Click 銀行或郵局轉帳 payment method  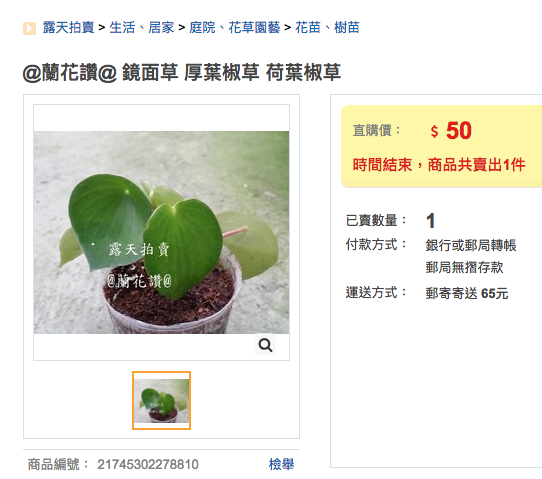[x=471, y=245]
